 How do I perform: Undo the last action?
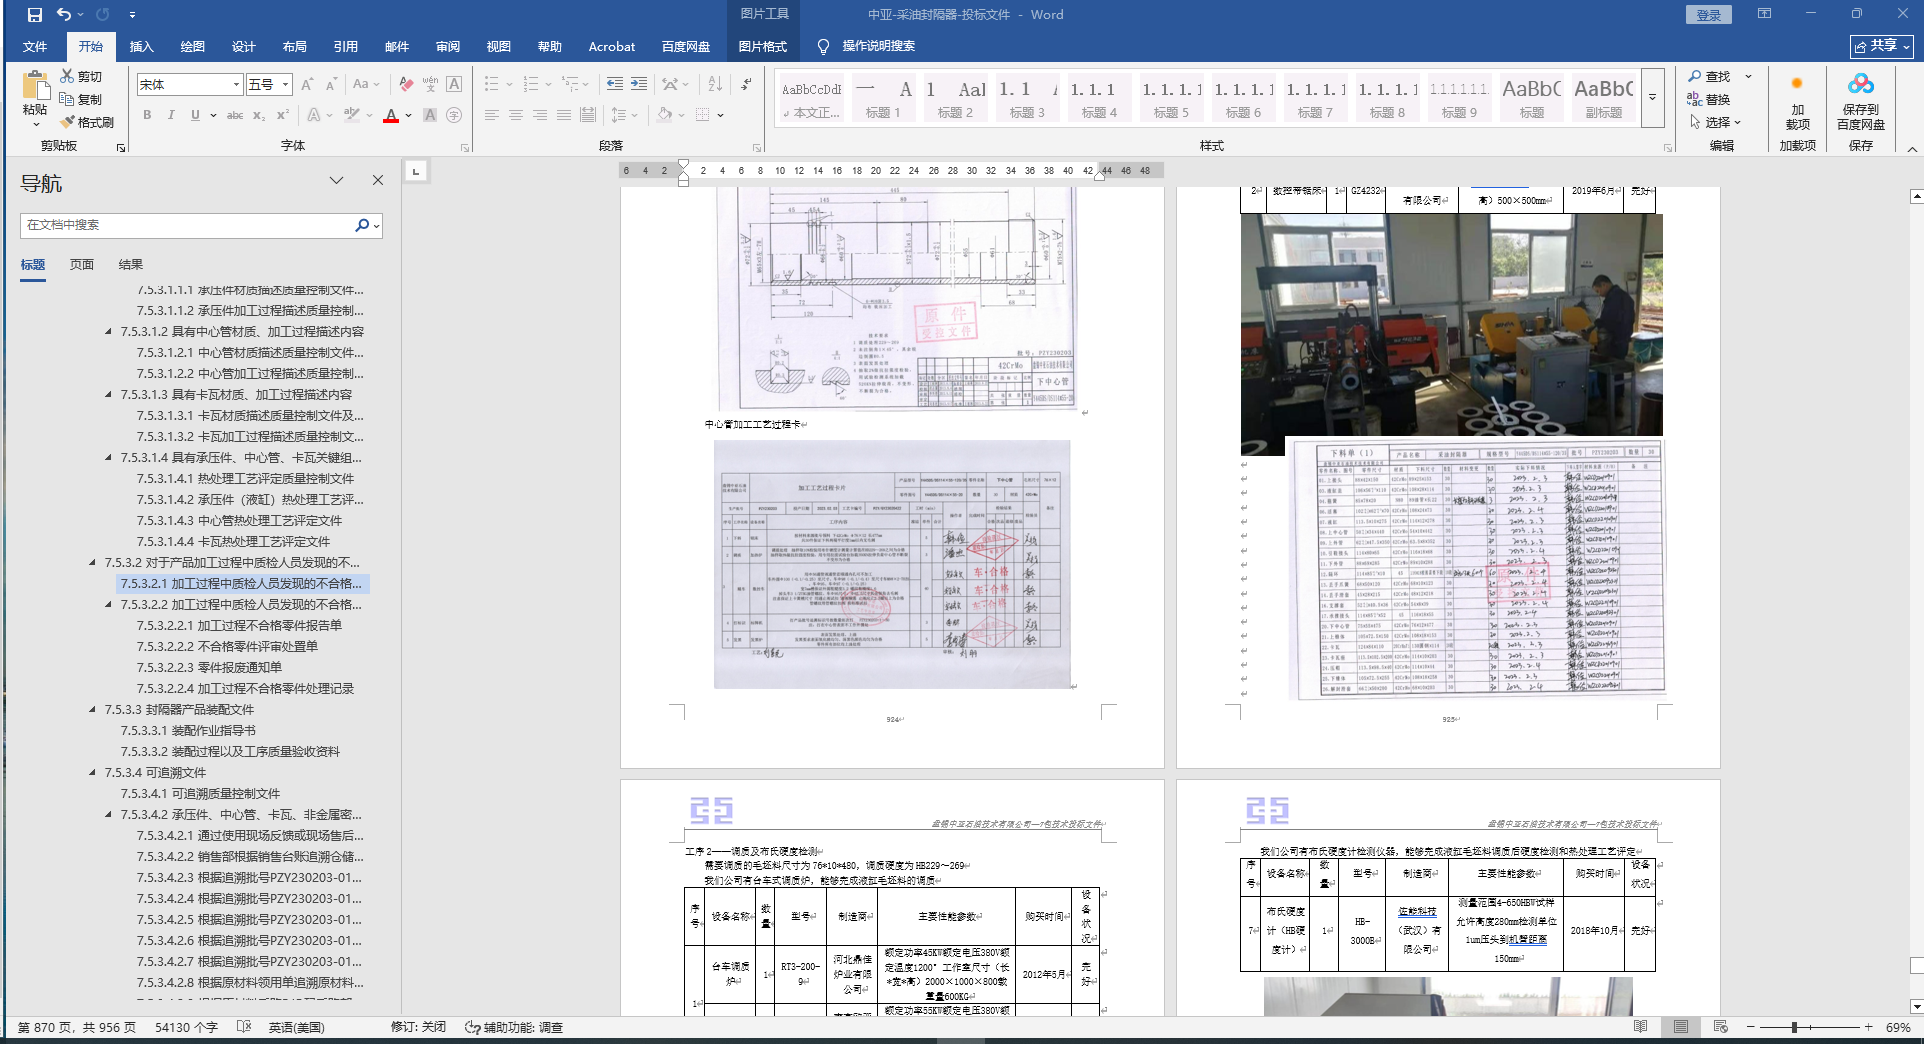tap(64, 15)
